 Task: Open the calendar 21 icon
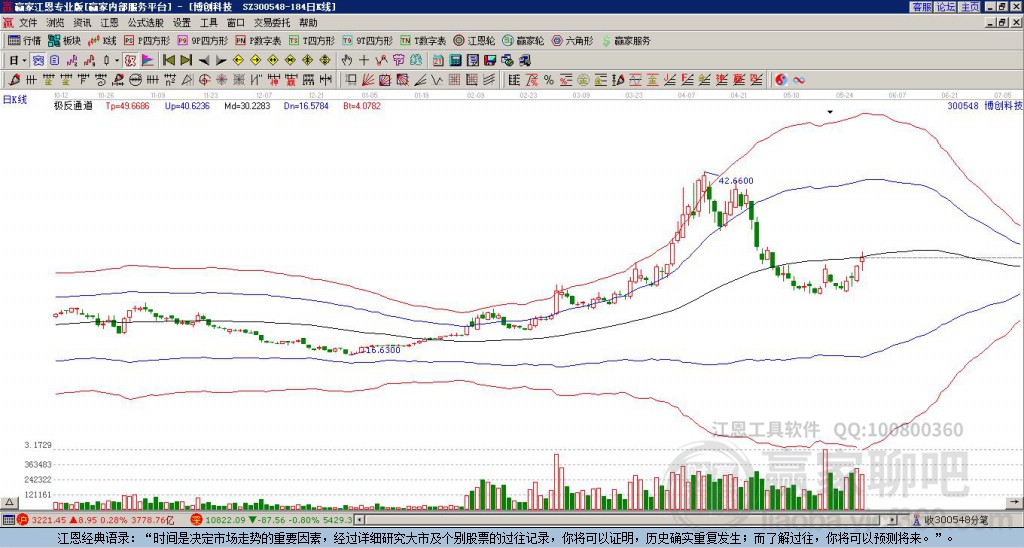[x=438, y=61]
